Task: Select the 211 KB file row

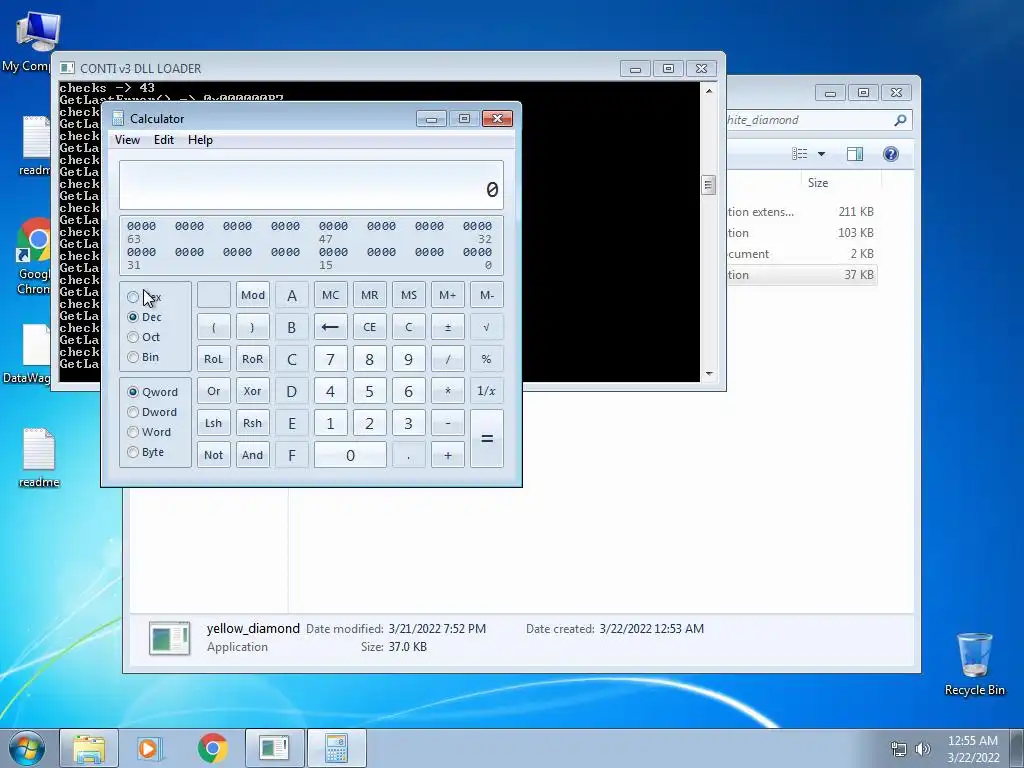Action: coord(801,212)
